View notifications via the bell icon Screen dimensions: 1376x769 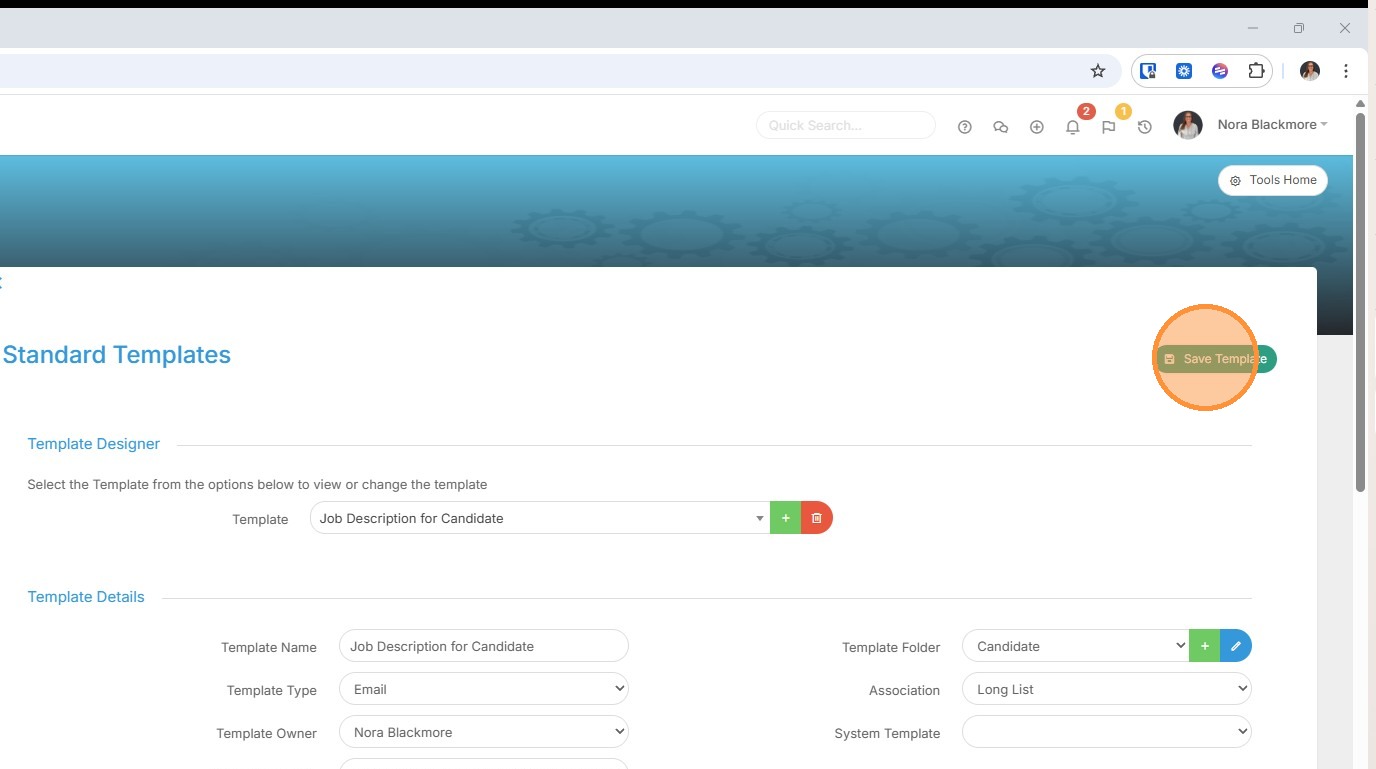click(x=1073, y=127)
